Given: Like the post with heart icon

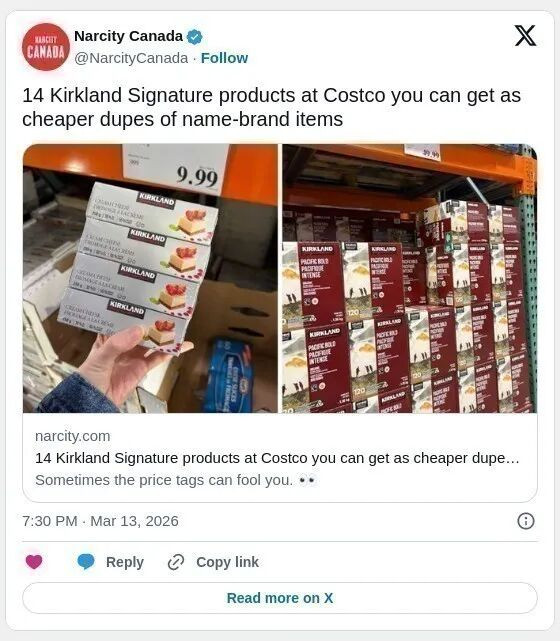Looking at the screenshot, I should coord(34,562).
